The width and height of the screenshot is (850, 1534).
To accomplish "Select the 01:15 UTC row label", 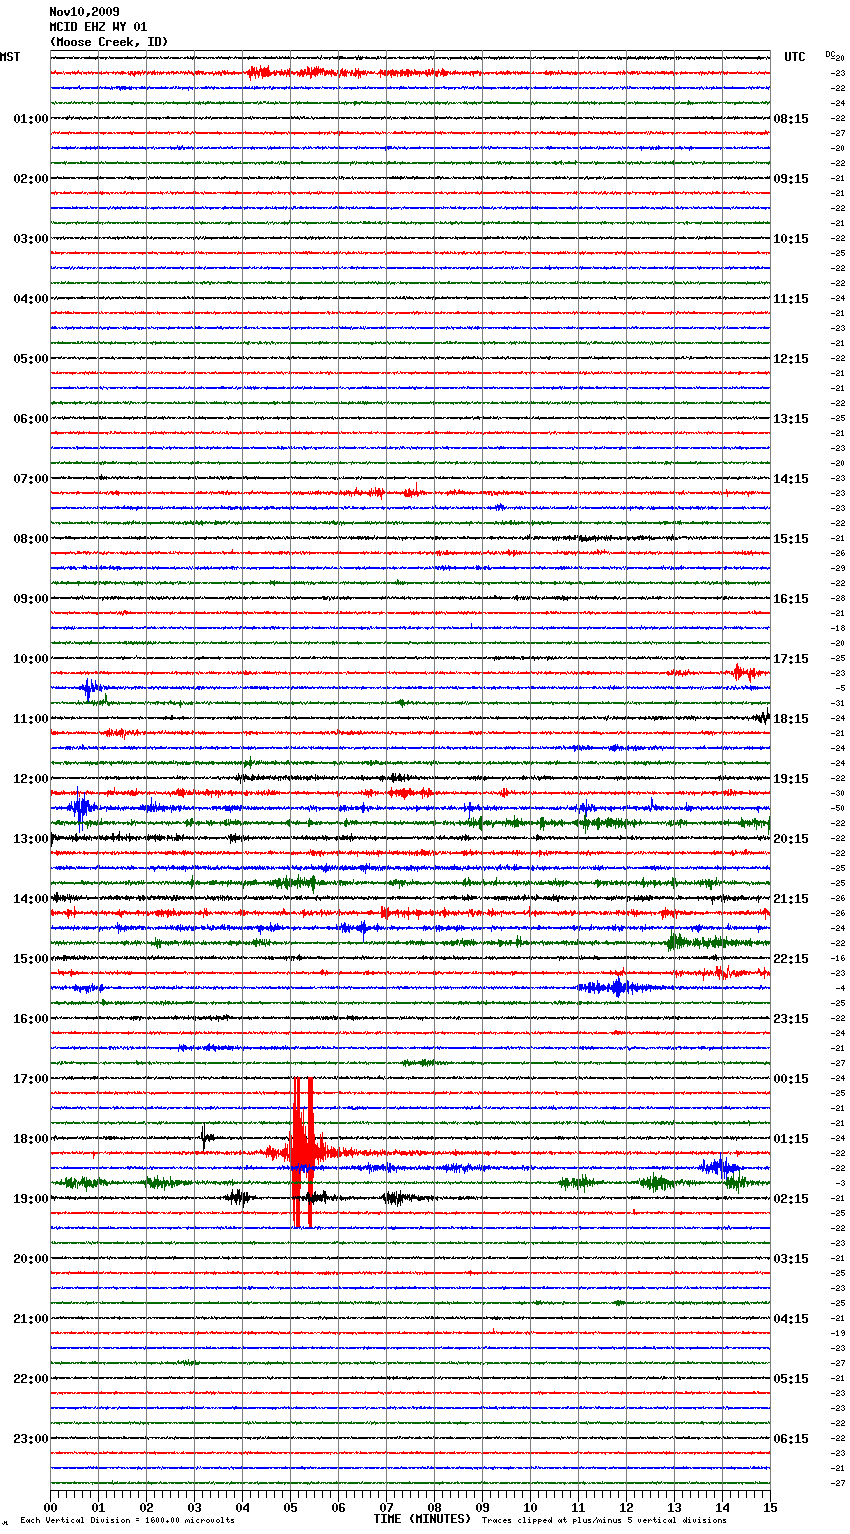I will [x=791, y=1139].
